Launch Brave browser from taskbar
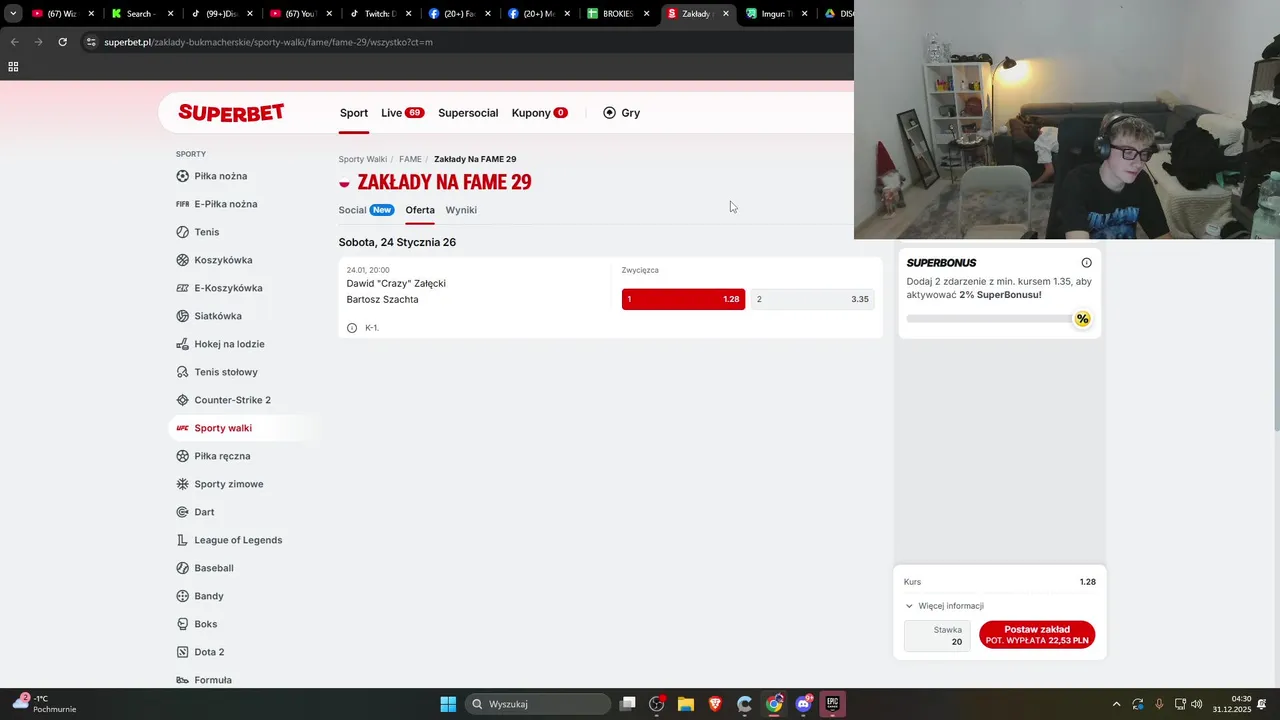The height and width of the screenshot is (720, 1280). pyautogui.click(x=715, y=704)
